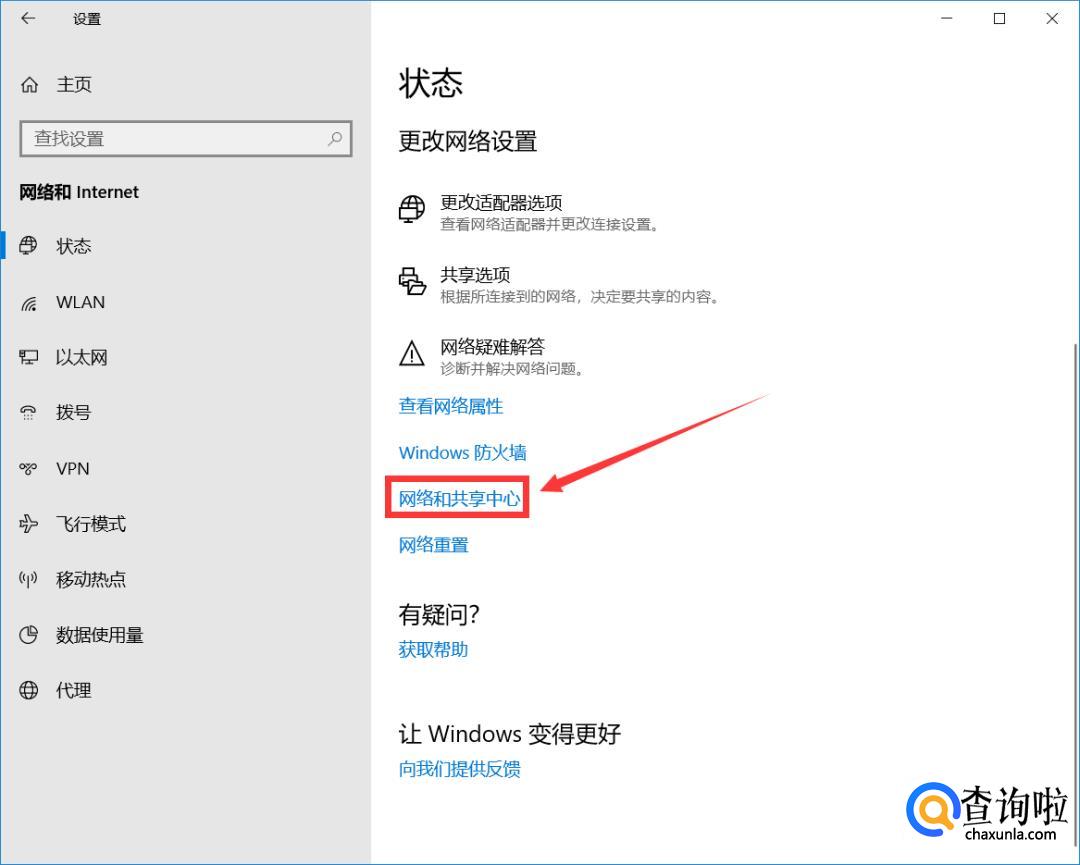The width and height of the screenshot is (1080, 865).
Task: Click the VPN icon in sidebar
Action: (x=28, y=469)
